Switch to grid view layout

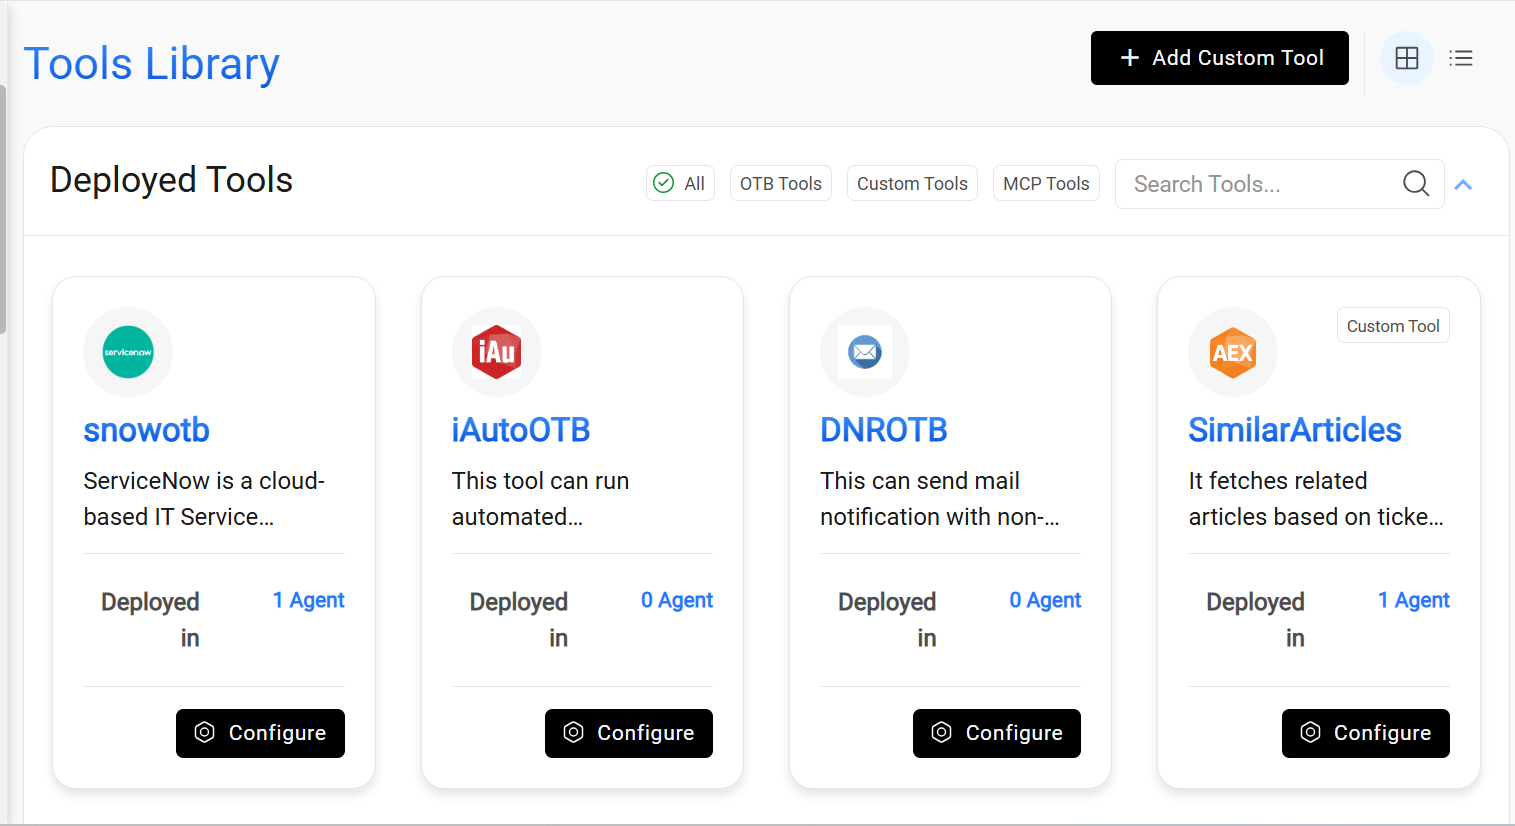pyautogui.click(x=1406, y=58)
